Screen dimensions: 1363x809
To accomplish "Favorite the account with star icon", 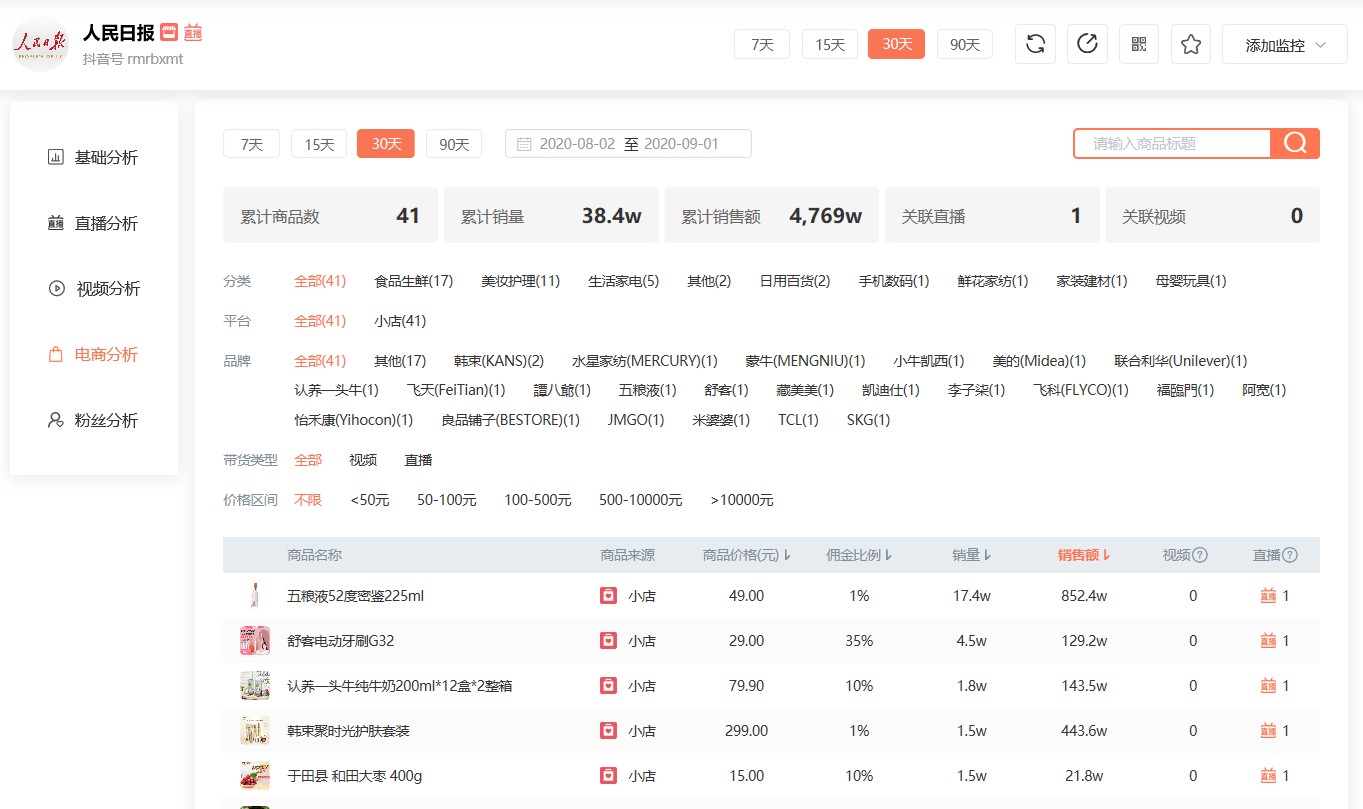I will [1191, 44].
